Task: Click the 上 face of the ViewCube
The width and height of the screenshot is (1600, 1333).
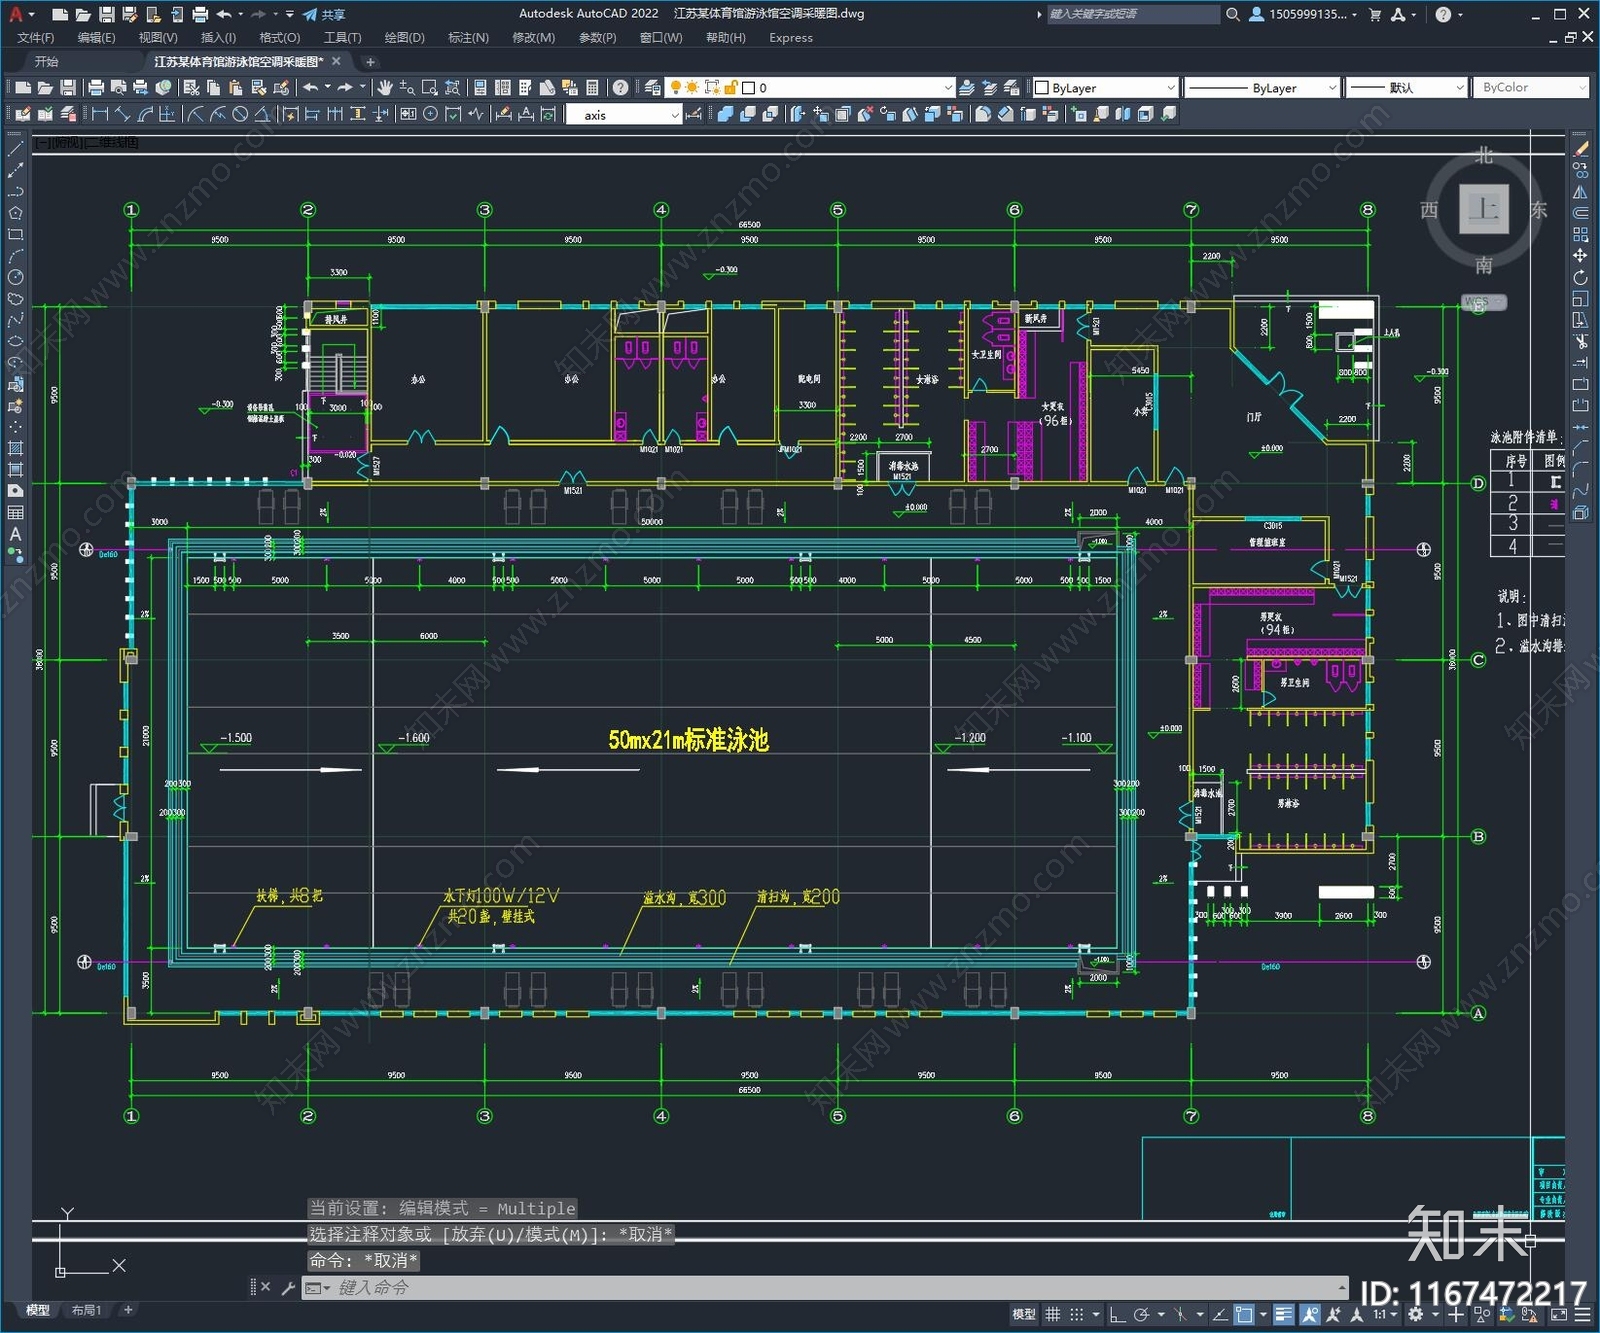Action: 1484,208
